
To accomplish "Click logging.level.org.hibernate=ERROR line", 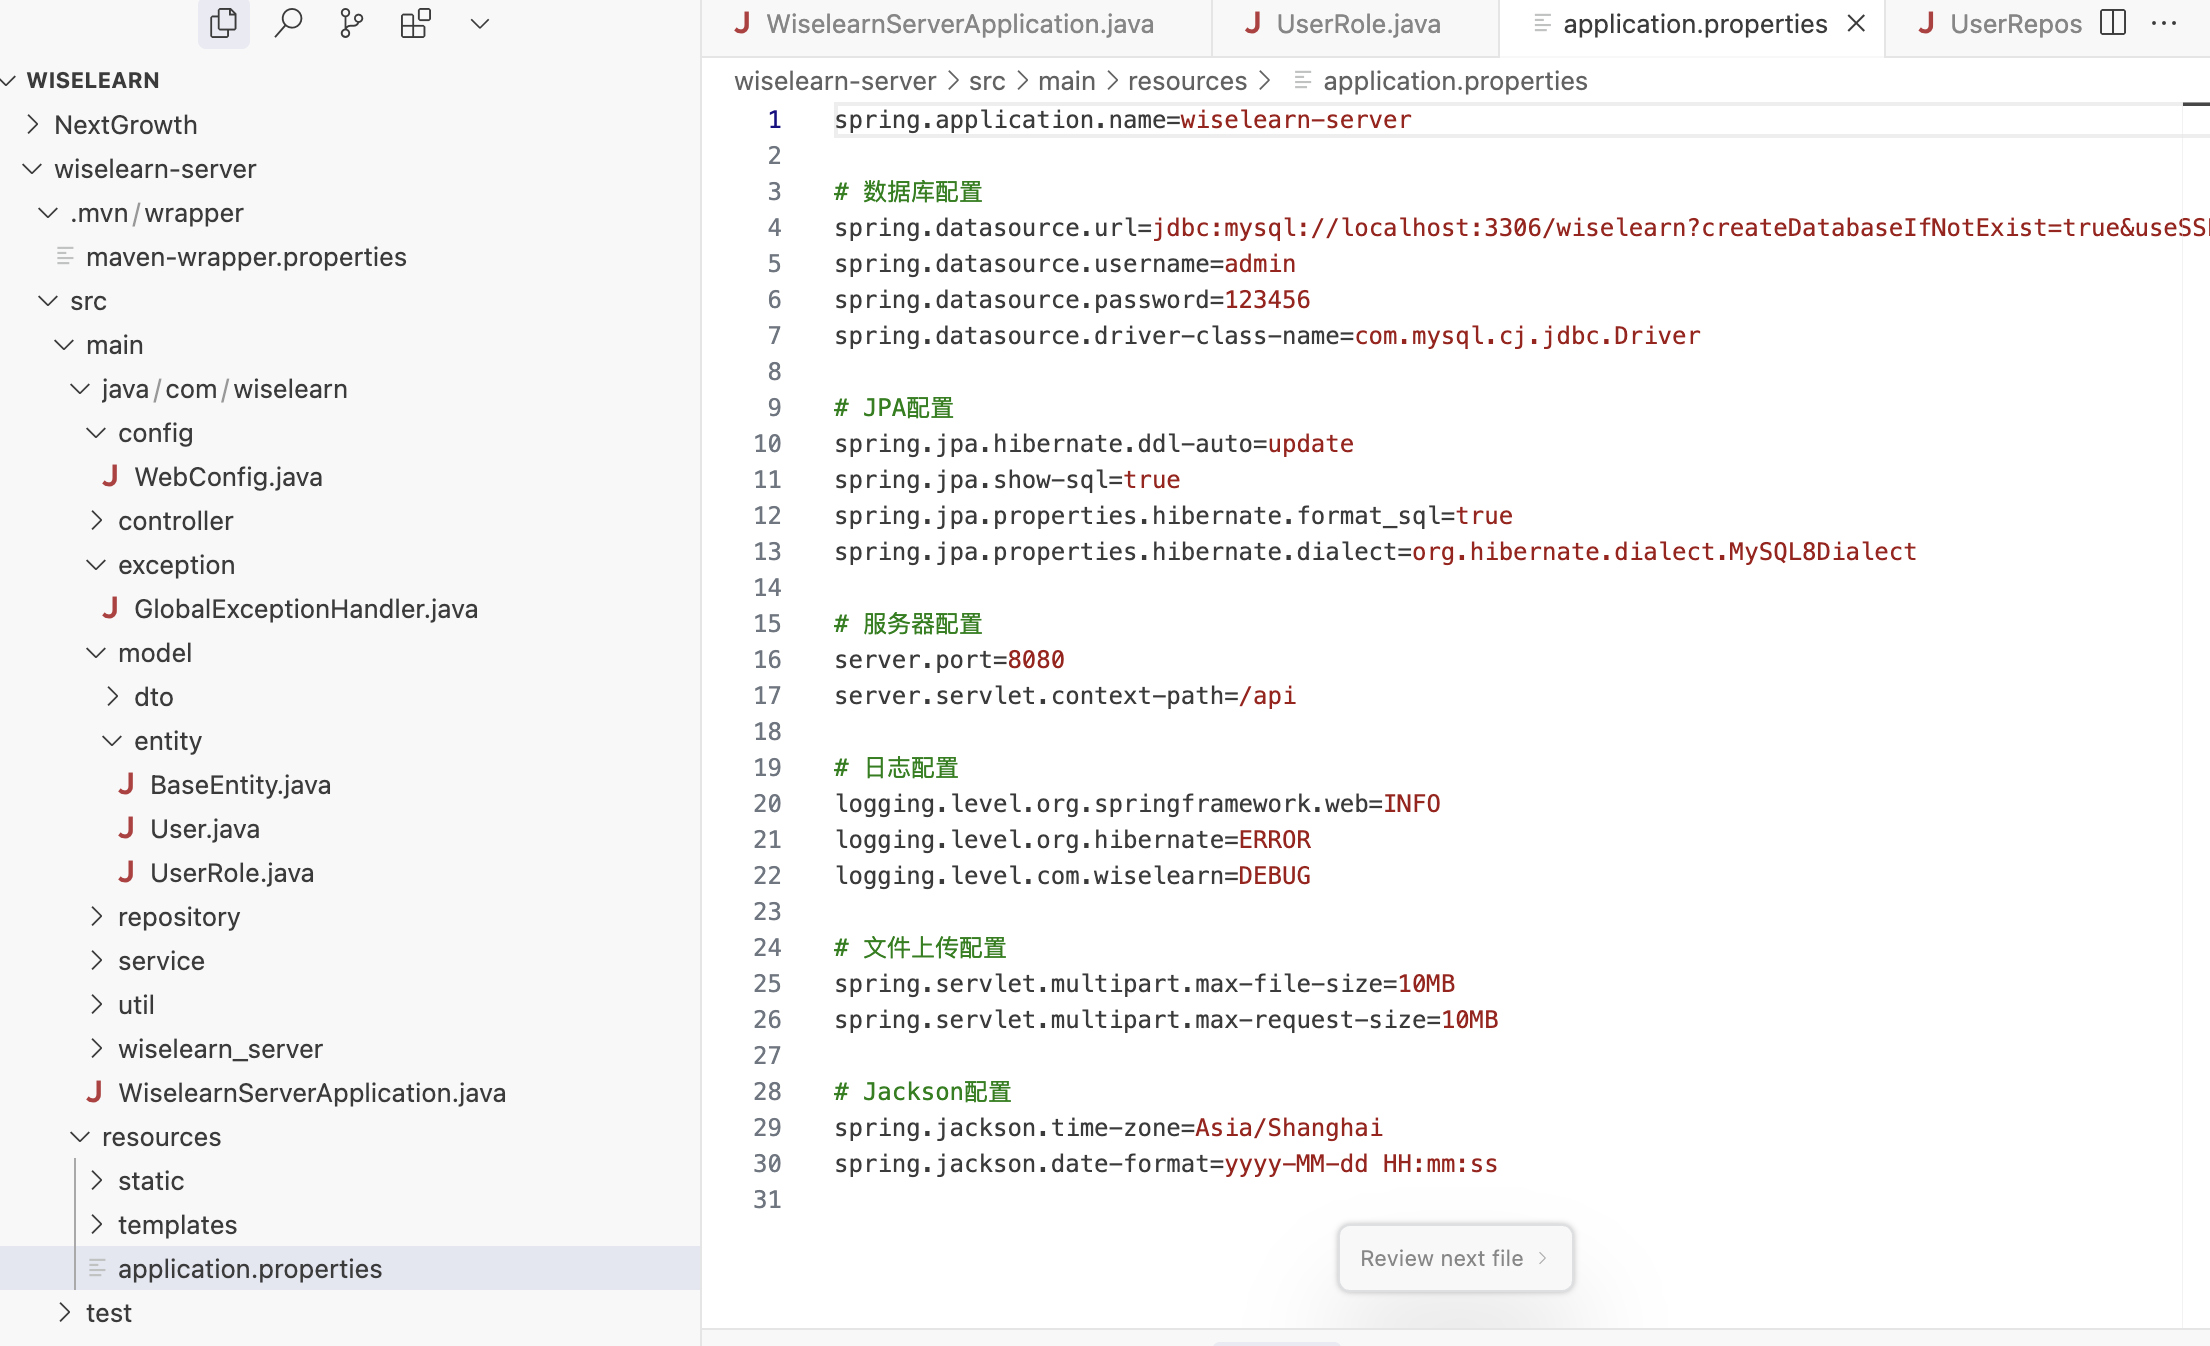I will [1073, 840].
